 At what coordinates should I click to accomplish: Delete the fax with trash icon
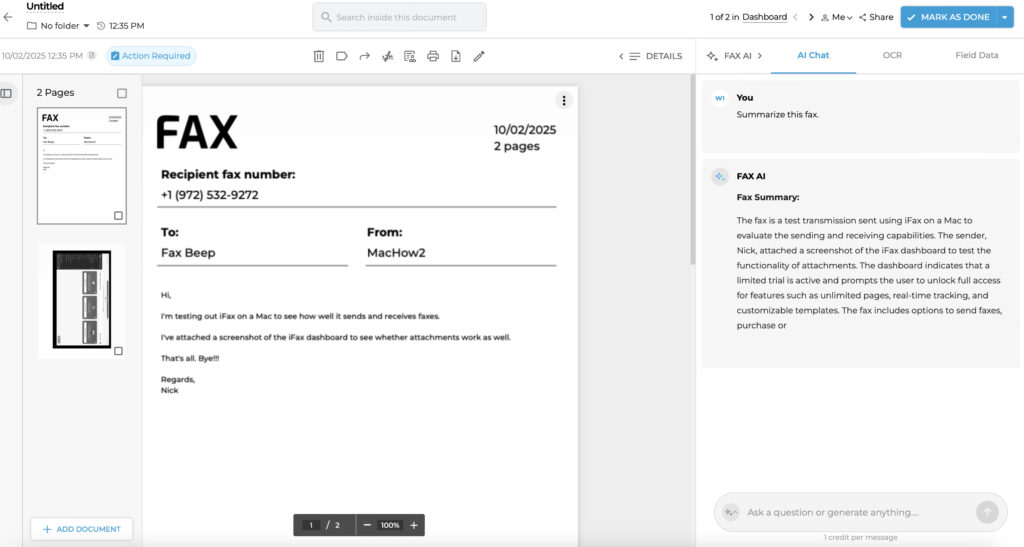[319, 56]
